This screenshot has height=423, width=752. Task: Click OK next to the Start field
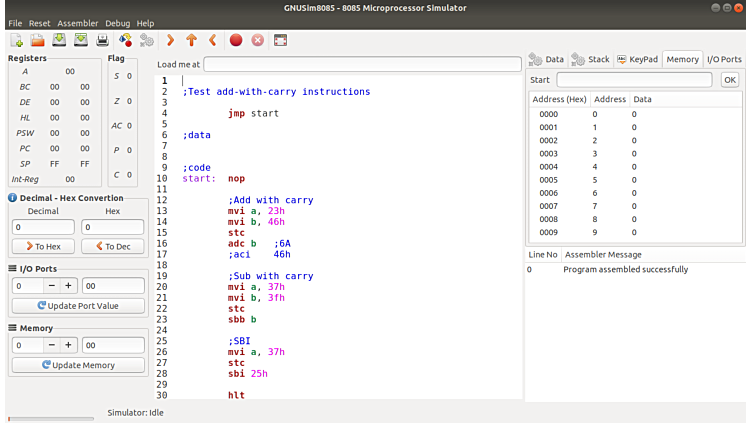pyautogui.click(x=729, y=80)
